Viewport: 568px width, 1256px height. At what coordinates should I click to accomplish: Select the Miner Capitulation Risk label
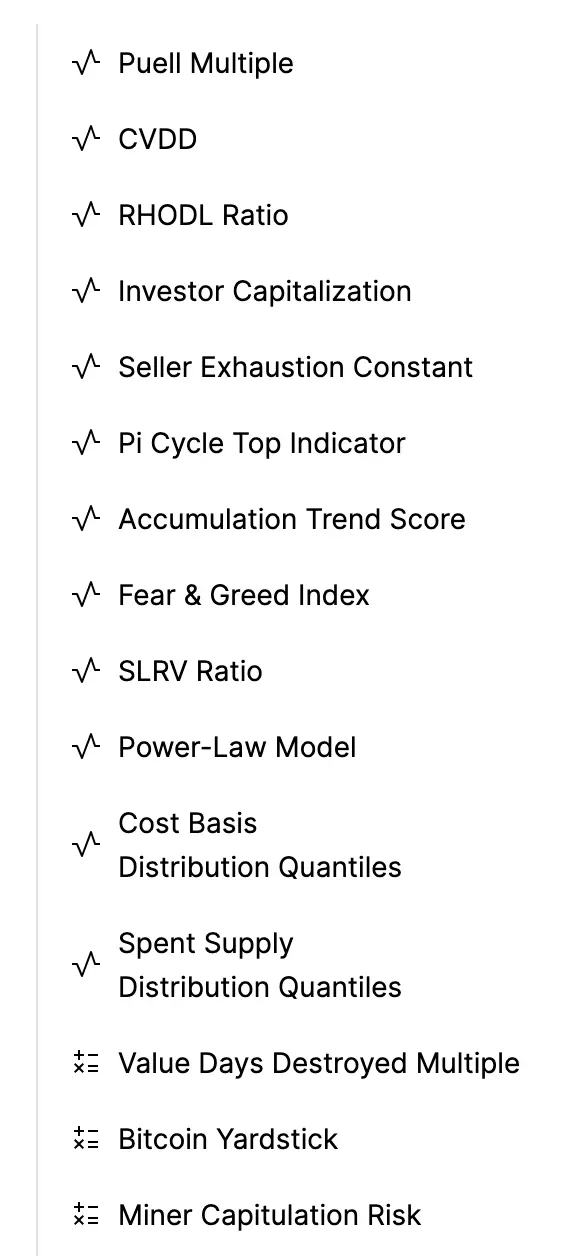point(270,1215)
